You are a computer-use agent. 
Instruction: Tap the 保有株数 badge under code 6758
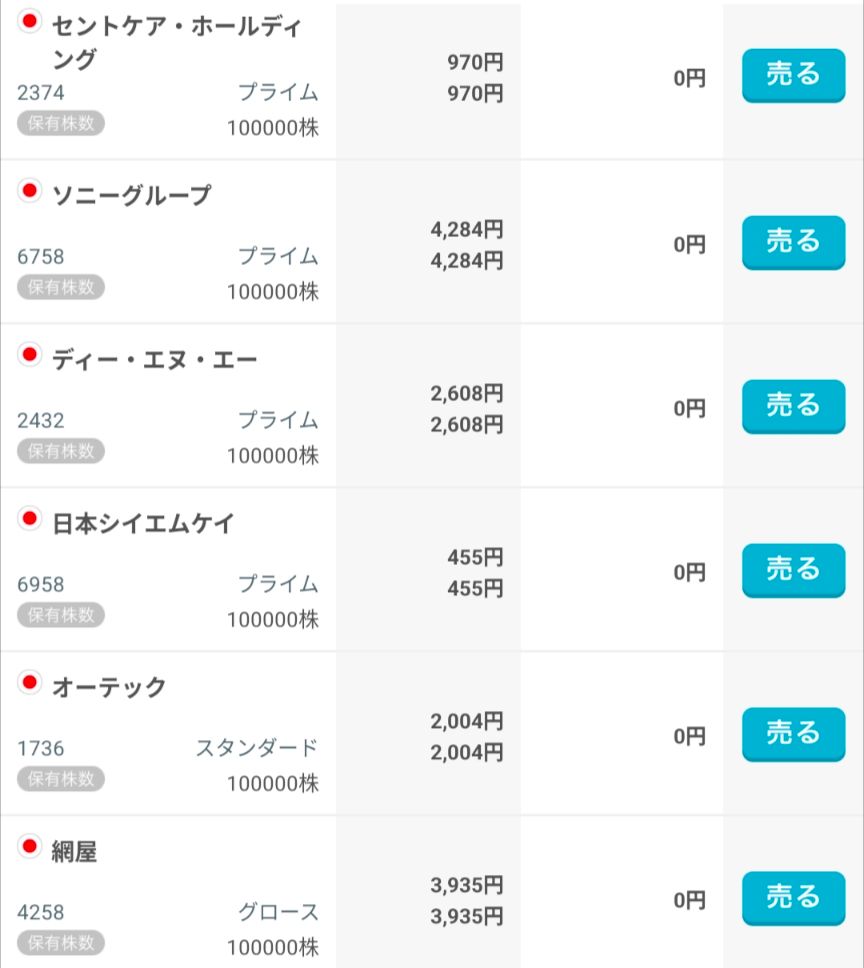(61, 287)
